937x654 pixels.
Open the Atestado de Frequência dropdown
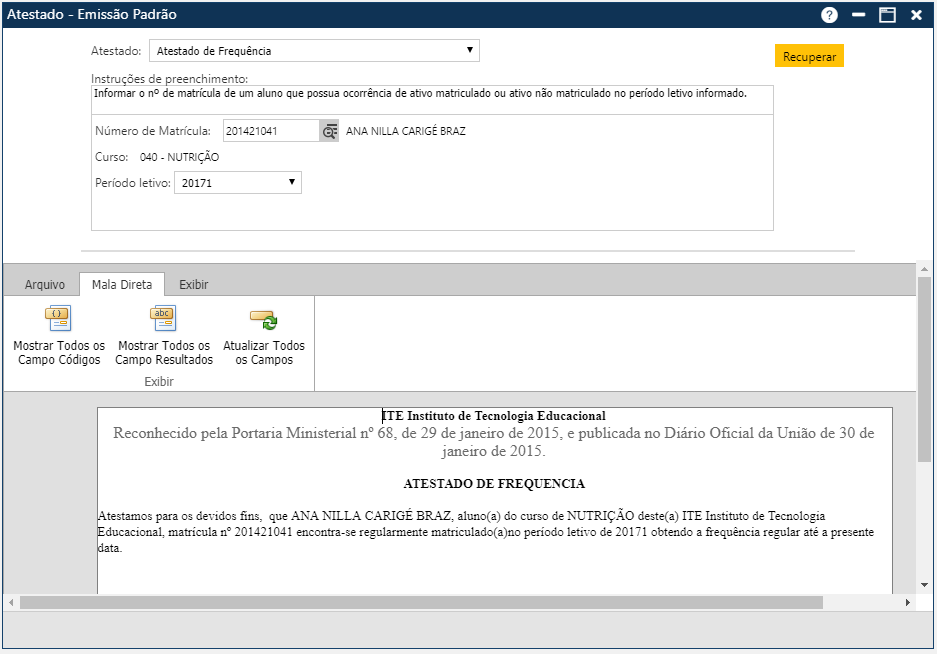tap(314, 50)
